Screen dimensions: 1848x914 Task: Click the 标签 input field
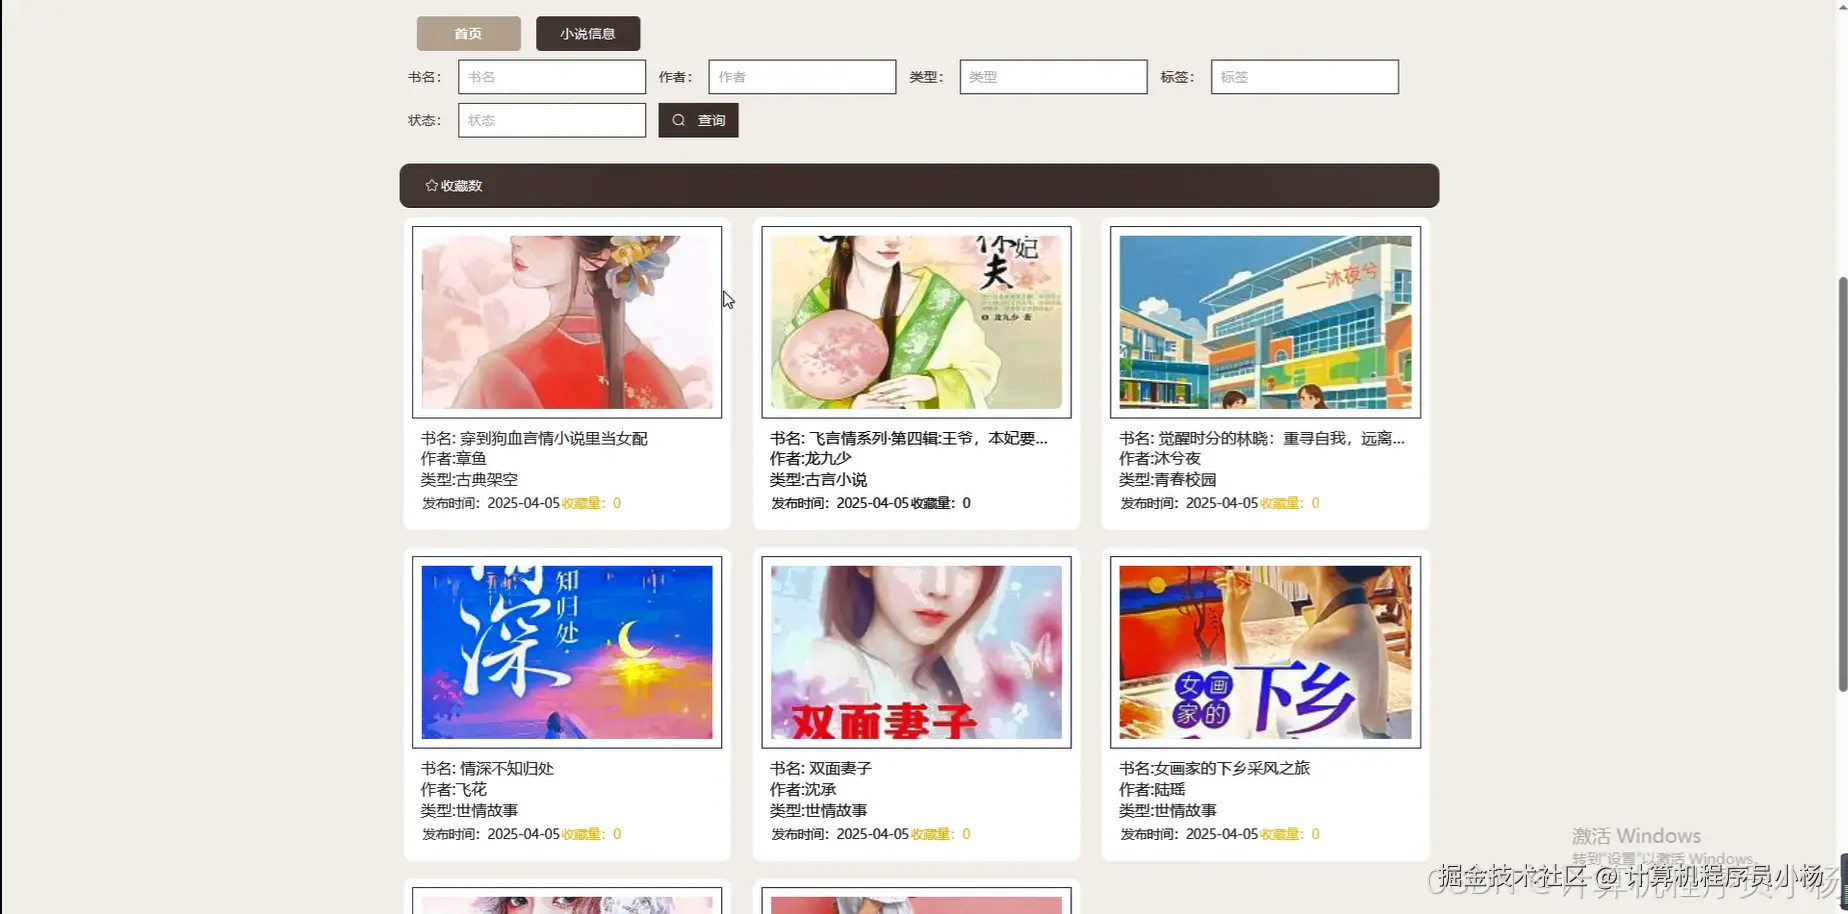pos(1303,76)
